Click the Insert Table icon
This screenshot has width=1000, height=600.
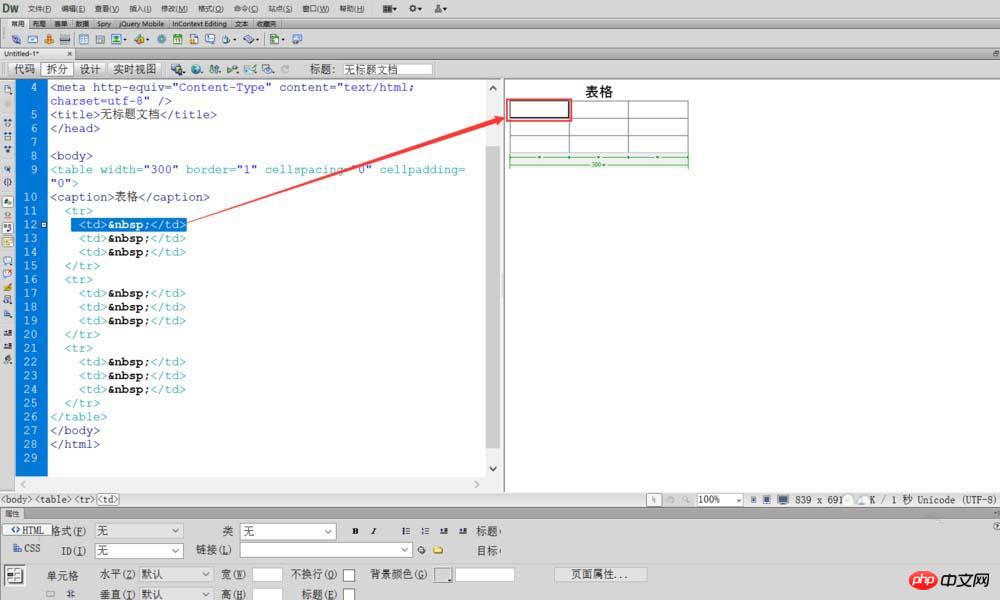tap(84, 40)
